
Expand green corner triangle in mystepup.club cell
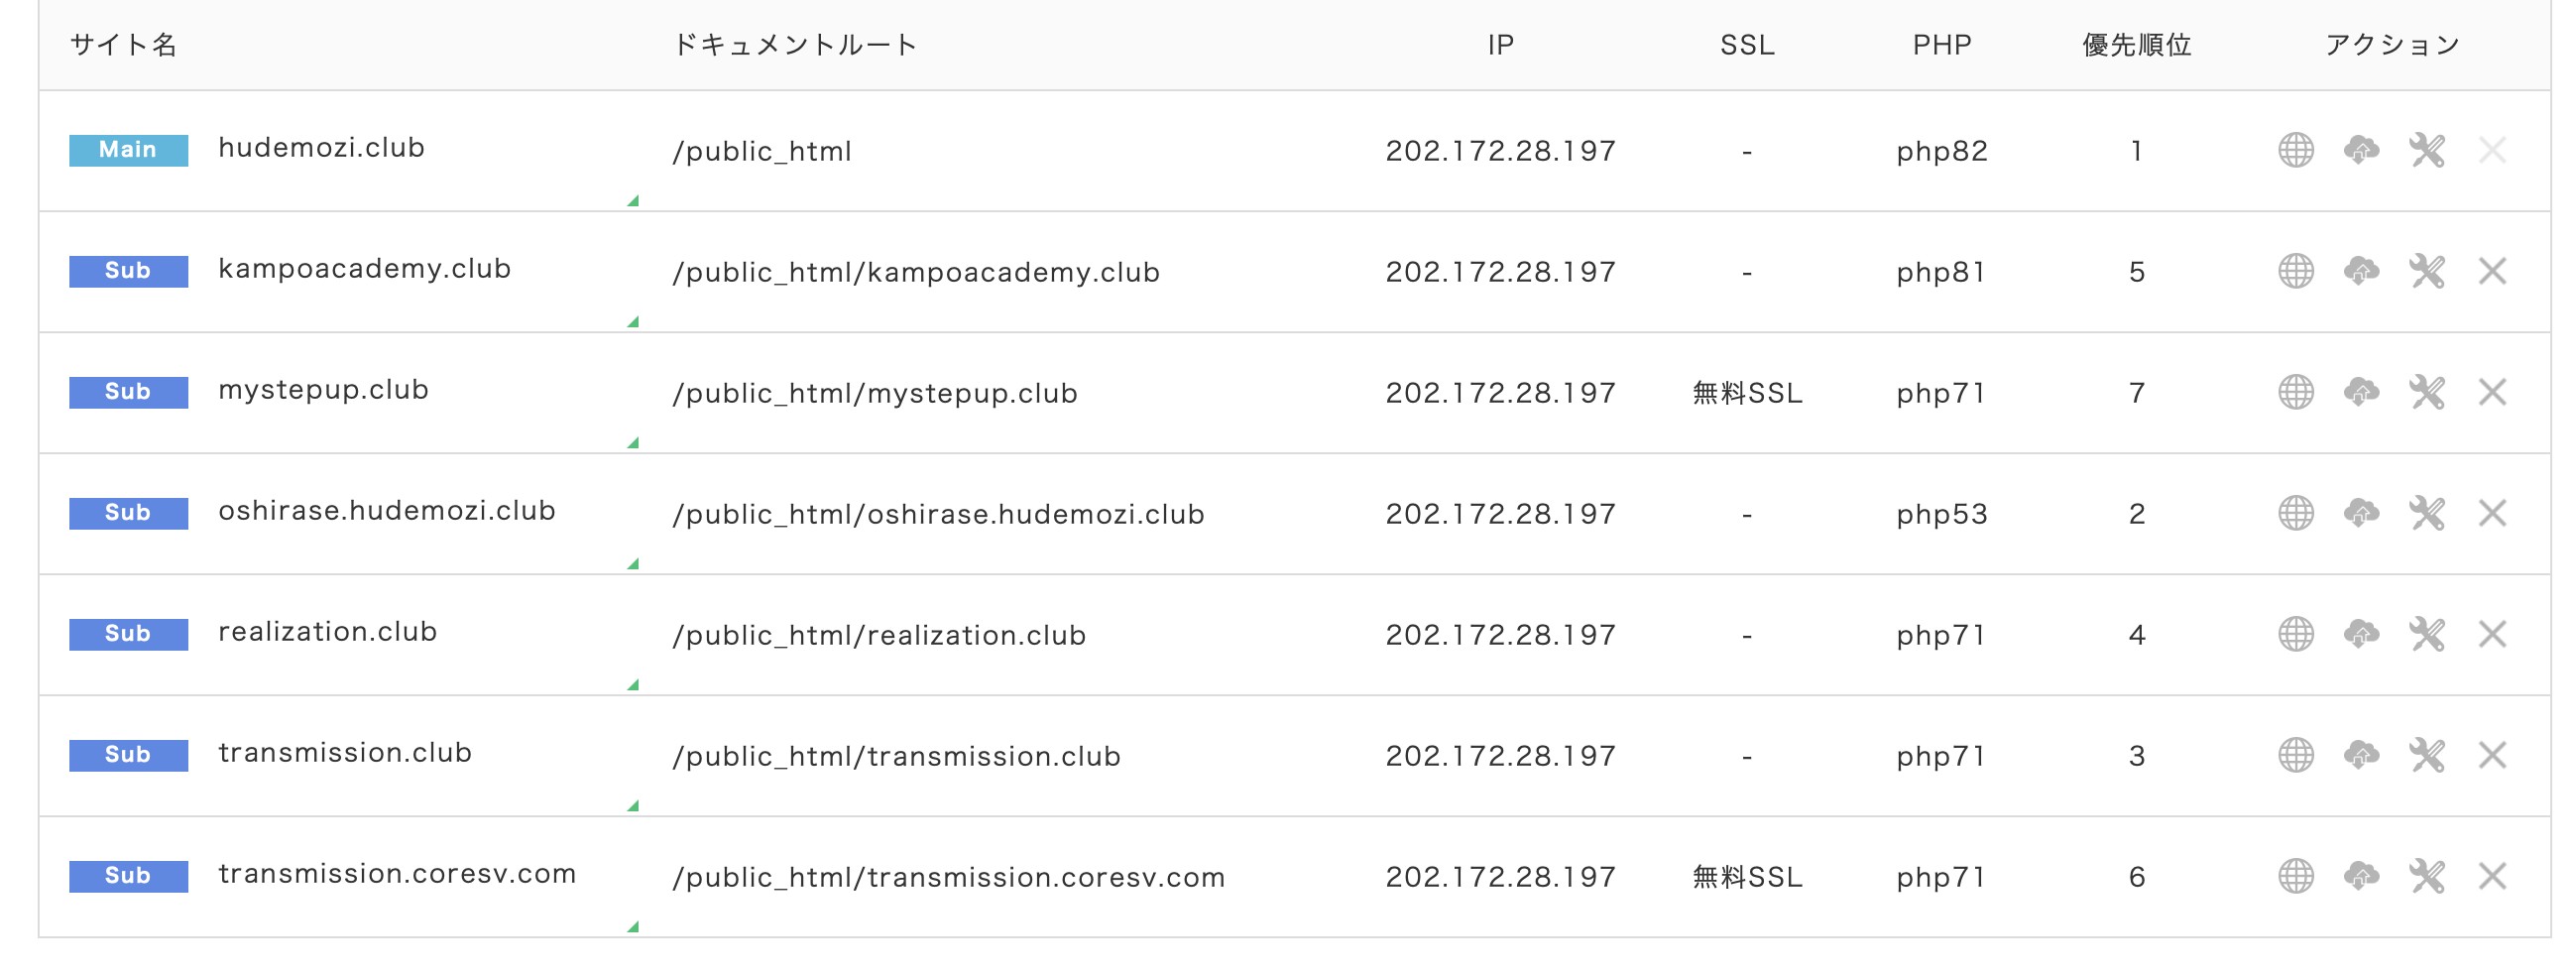coord(633,443)
